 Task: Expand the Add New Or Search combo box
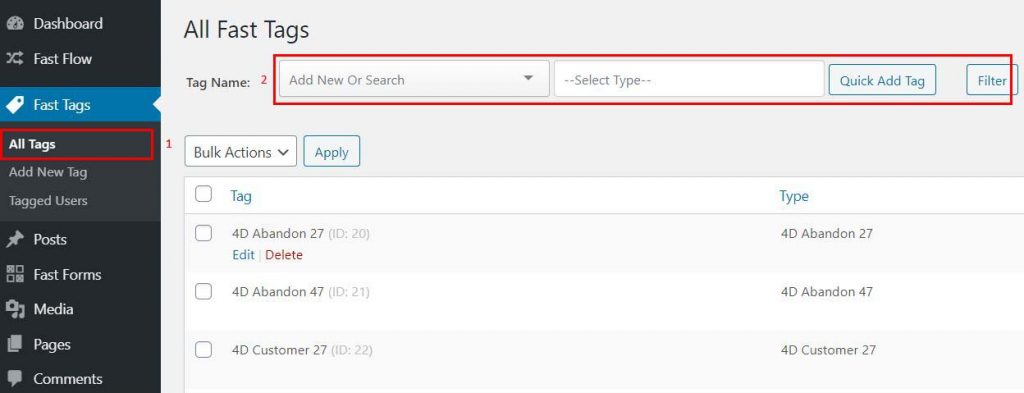click(414, 79)
